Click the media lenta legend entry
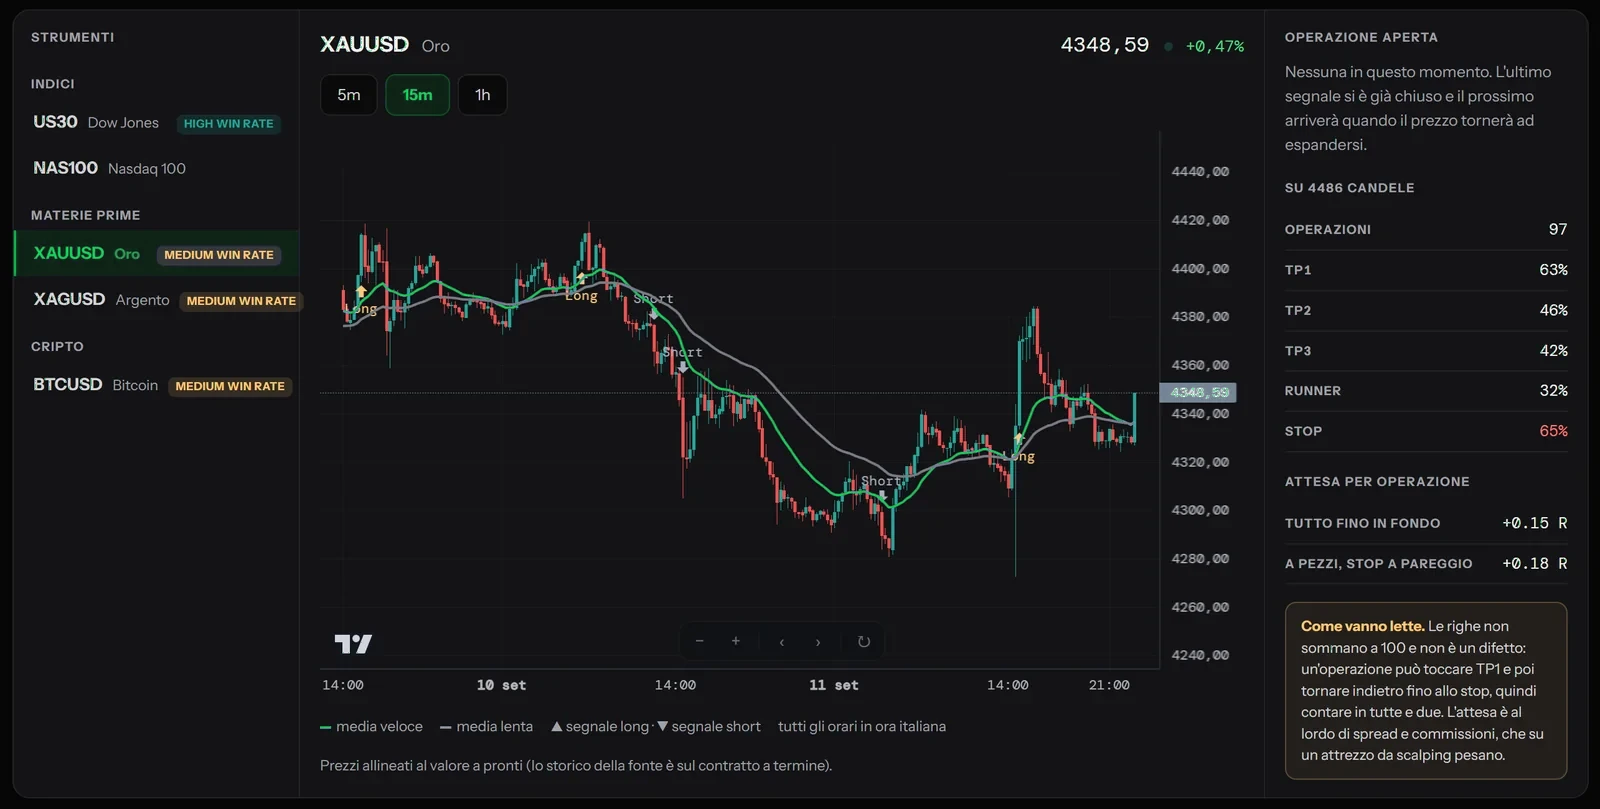1600x809 pixels. 486,727
